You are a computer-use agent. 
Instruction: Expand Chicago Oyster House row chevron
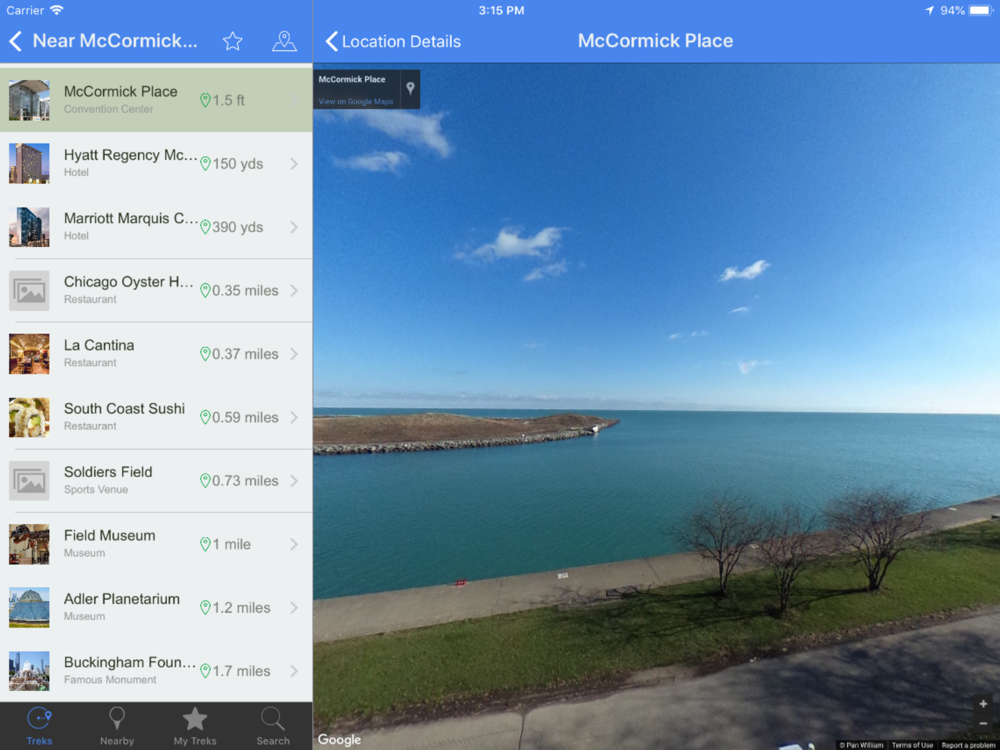294,291
